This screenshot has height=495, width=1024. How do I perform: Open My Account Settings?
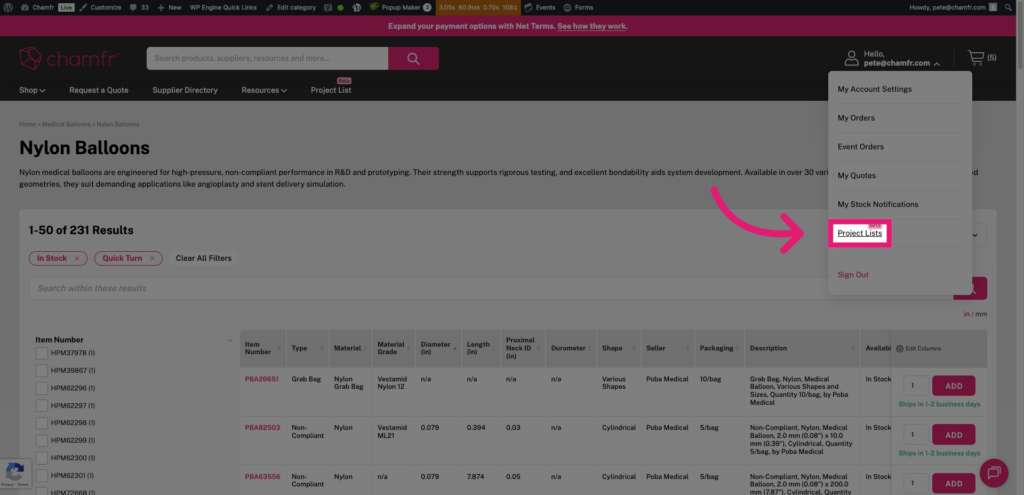click(874, 89)
